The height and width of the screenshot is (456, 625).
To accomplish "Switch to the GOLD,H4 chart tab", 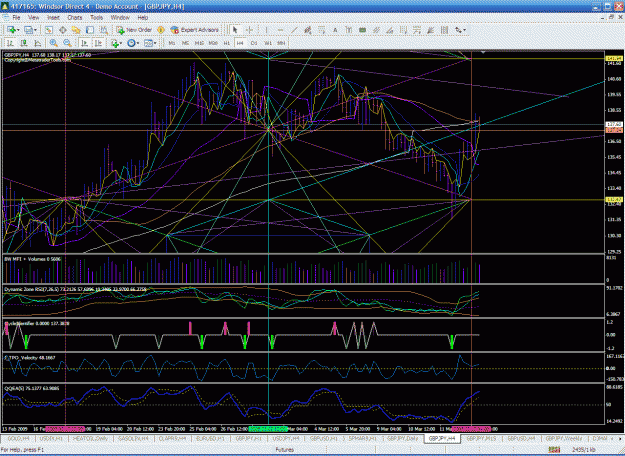I will pyautogui.click(x=18, y=438).
